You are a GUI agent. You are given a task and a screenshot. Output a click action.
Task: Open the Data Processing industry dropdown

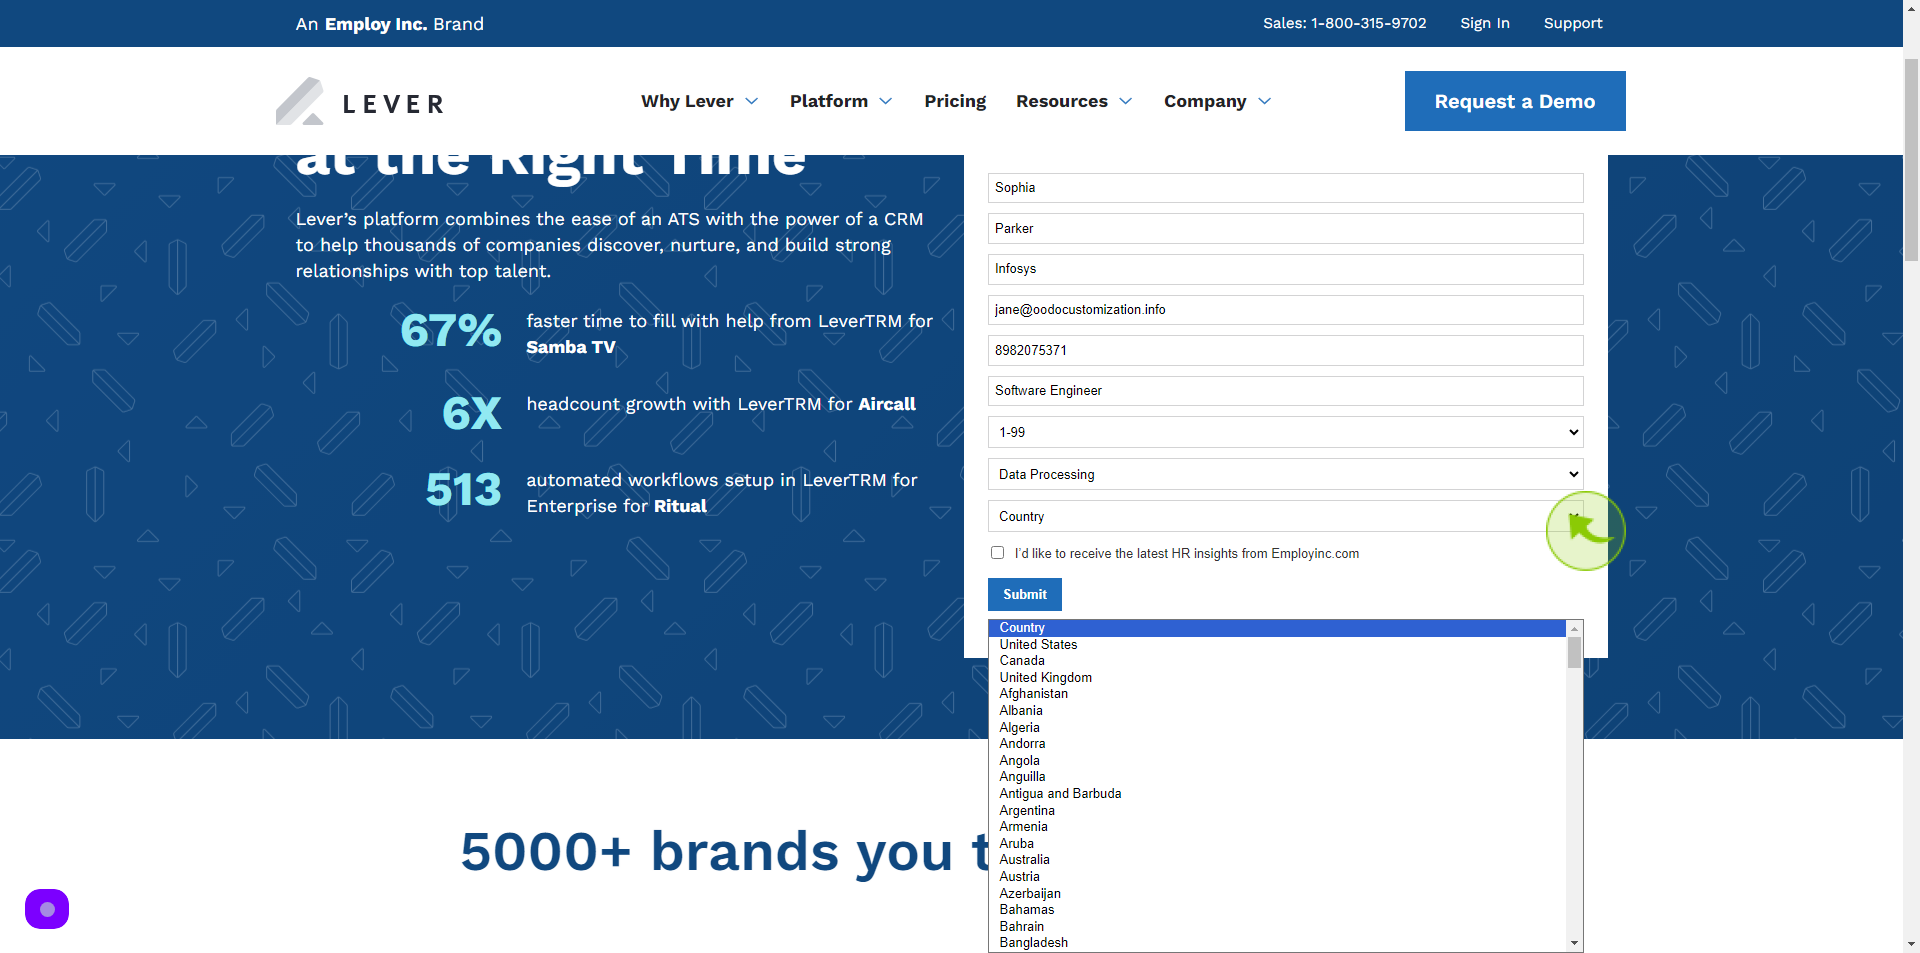click(1285, 474)
